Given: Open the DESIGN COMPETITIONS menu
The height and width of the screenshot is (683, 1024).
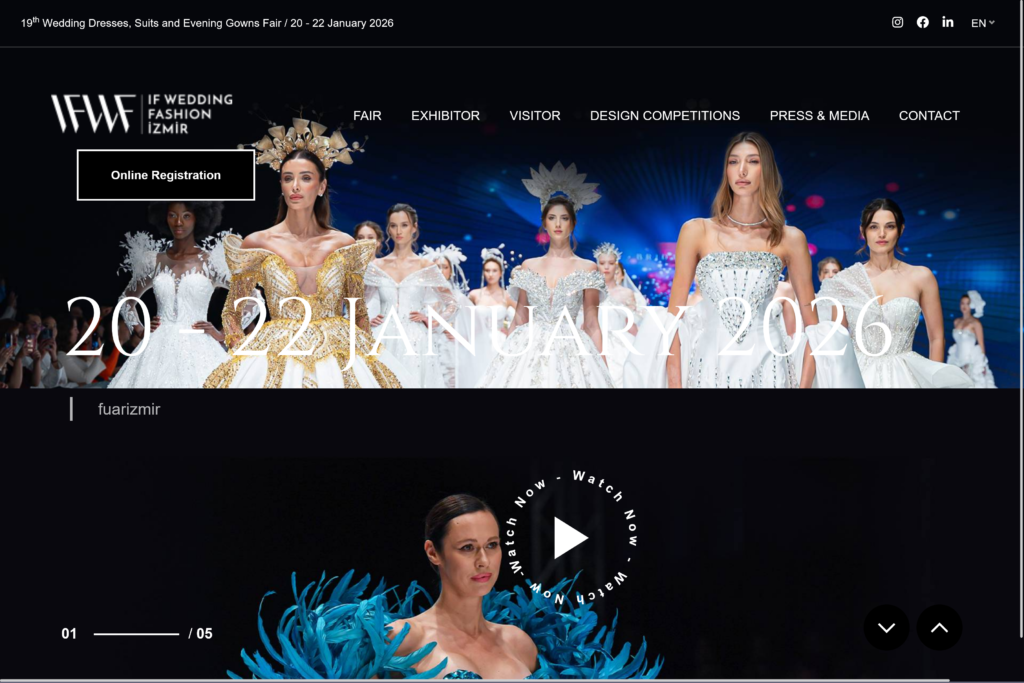Looking at the screenshot, I should pyautogui.click(x=665, y=115).
